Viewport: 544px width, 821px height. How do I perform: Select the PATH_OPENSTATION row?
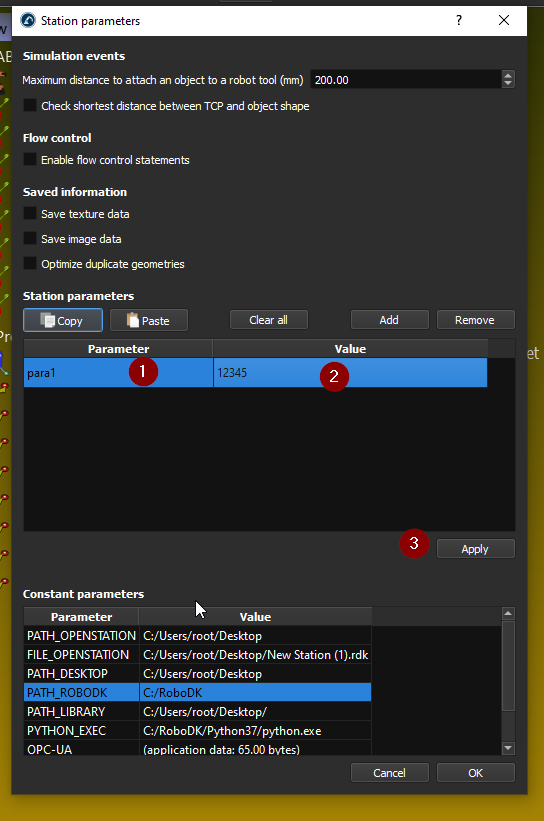point(197,636)
